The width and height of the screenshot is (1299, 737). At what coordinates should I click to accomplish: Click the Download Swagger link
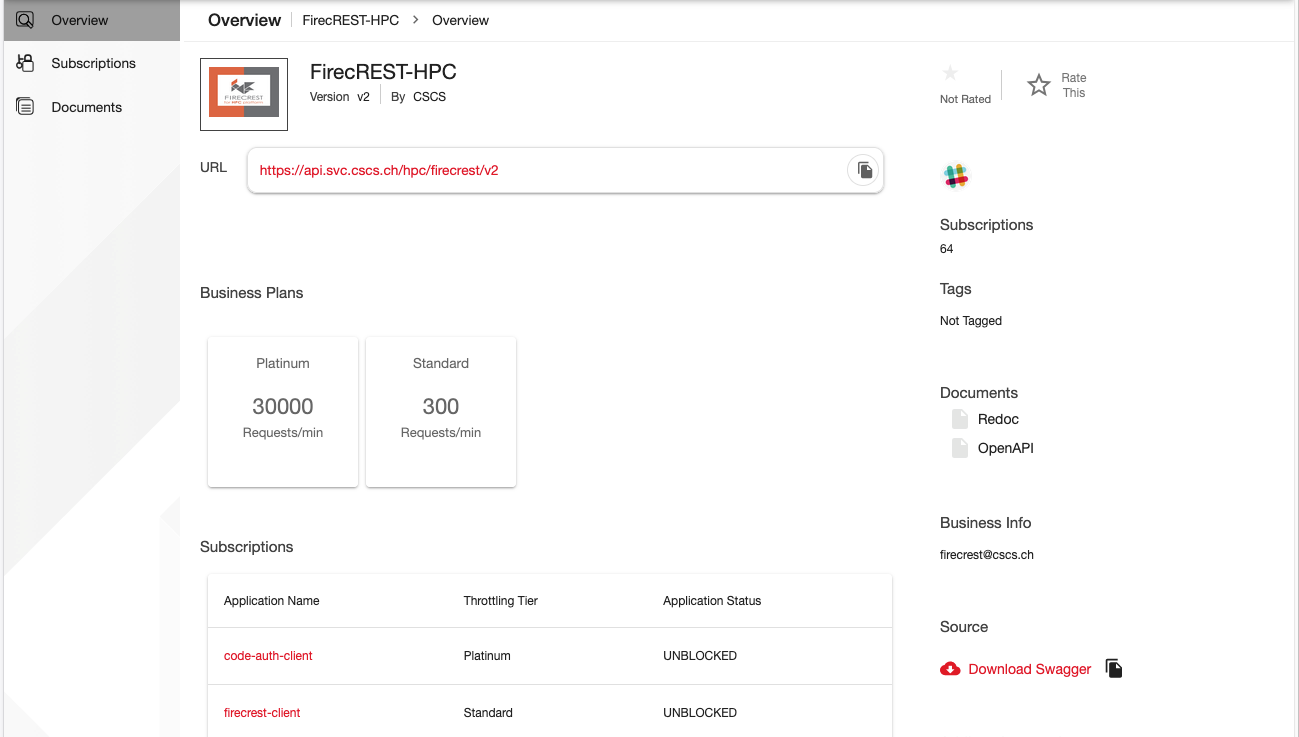pos(1030,669)
